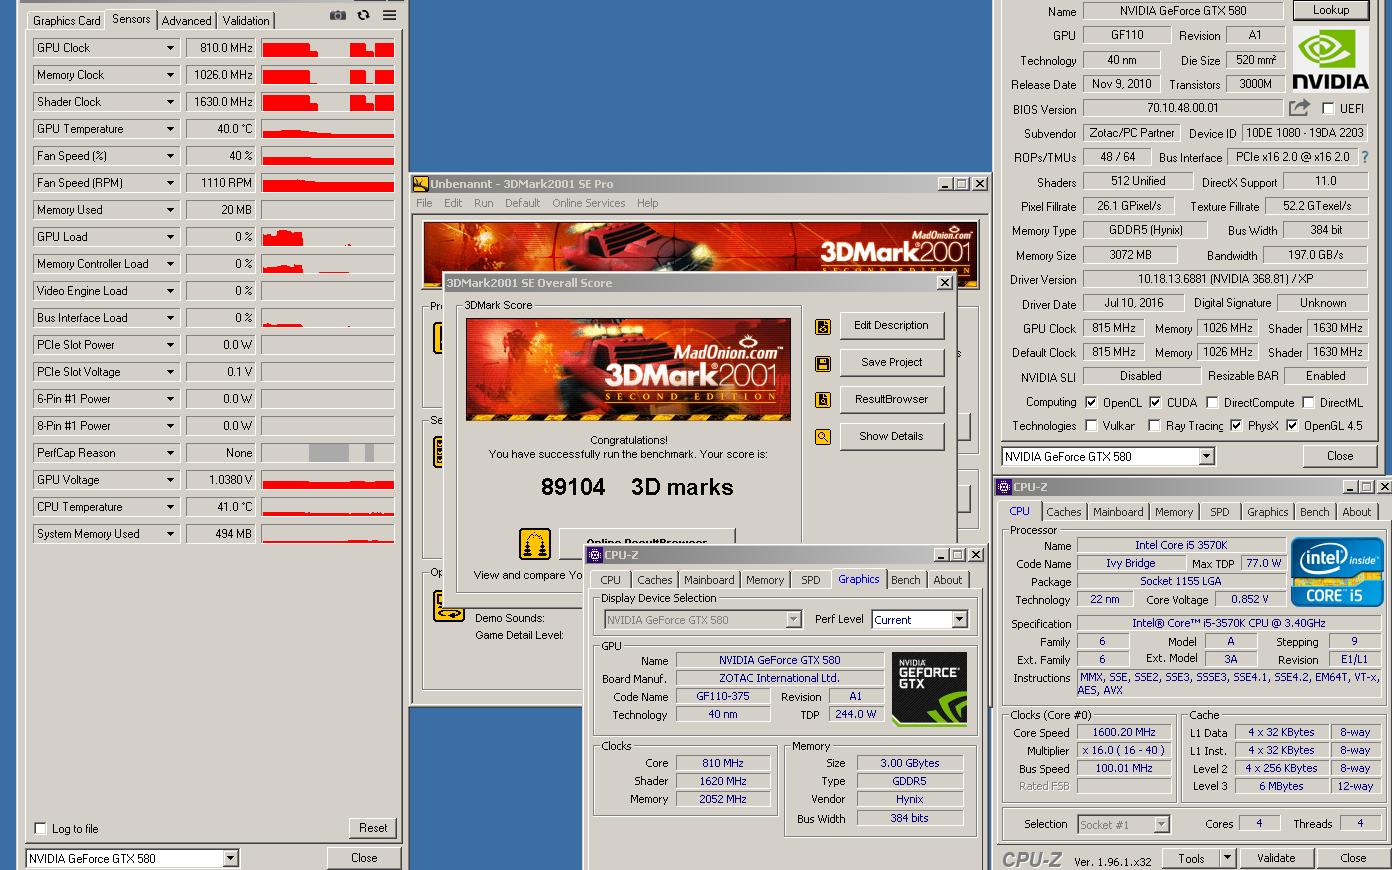Click the Online ResultBrowser globe icon
1392x870 pixels.
pos(535,544)
